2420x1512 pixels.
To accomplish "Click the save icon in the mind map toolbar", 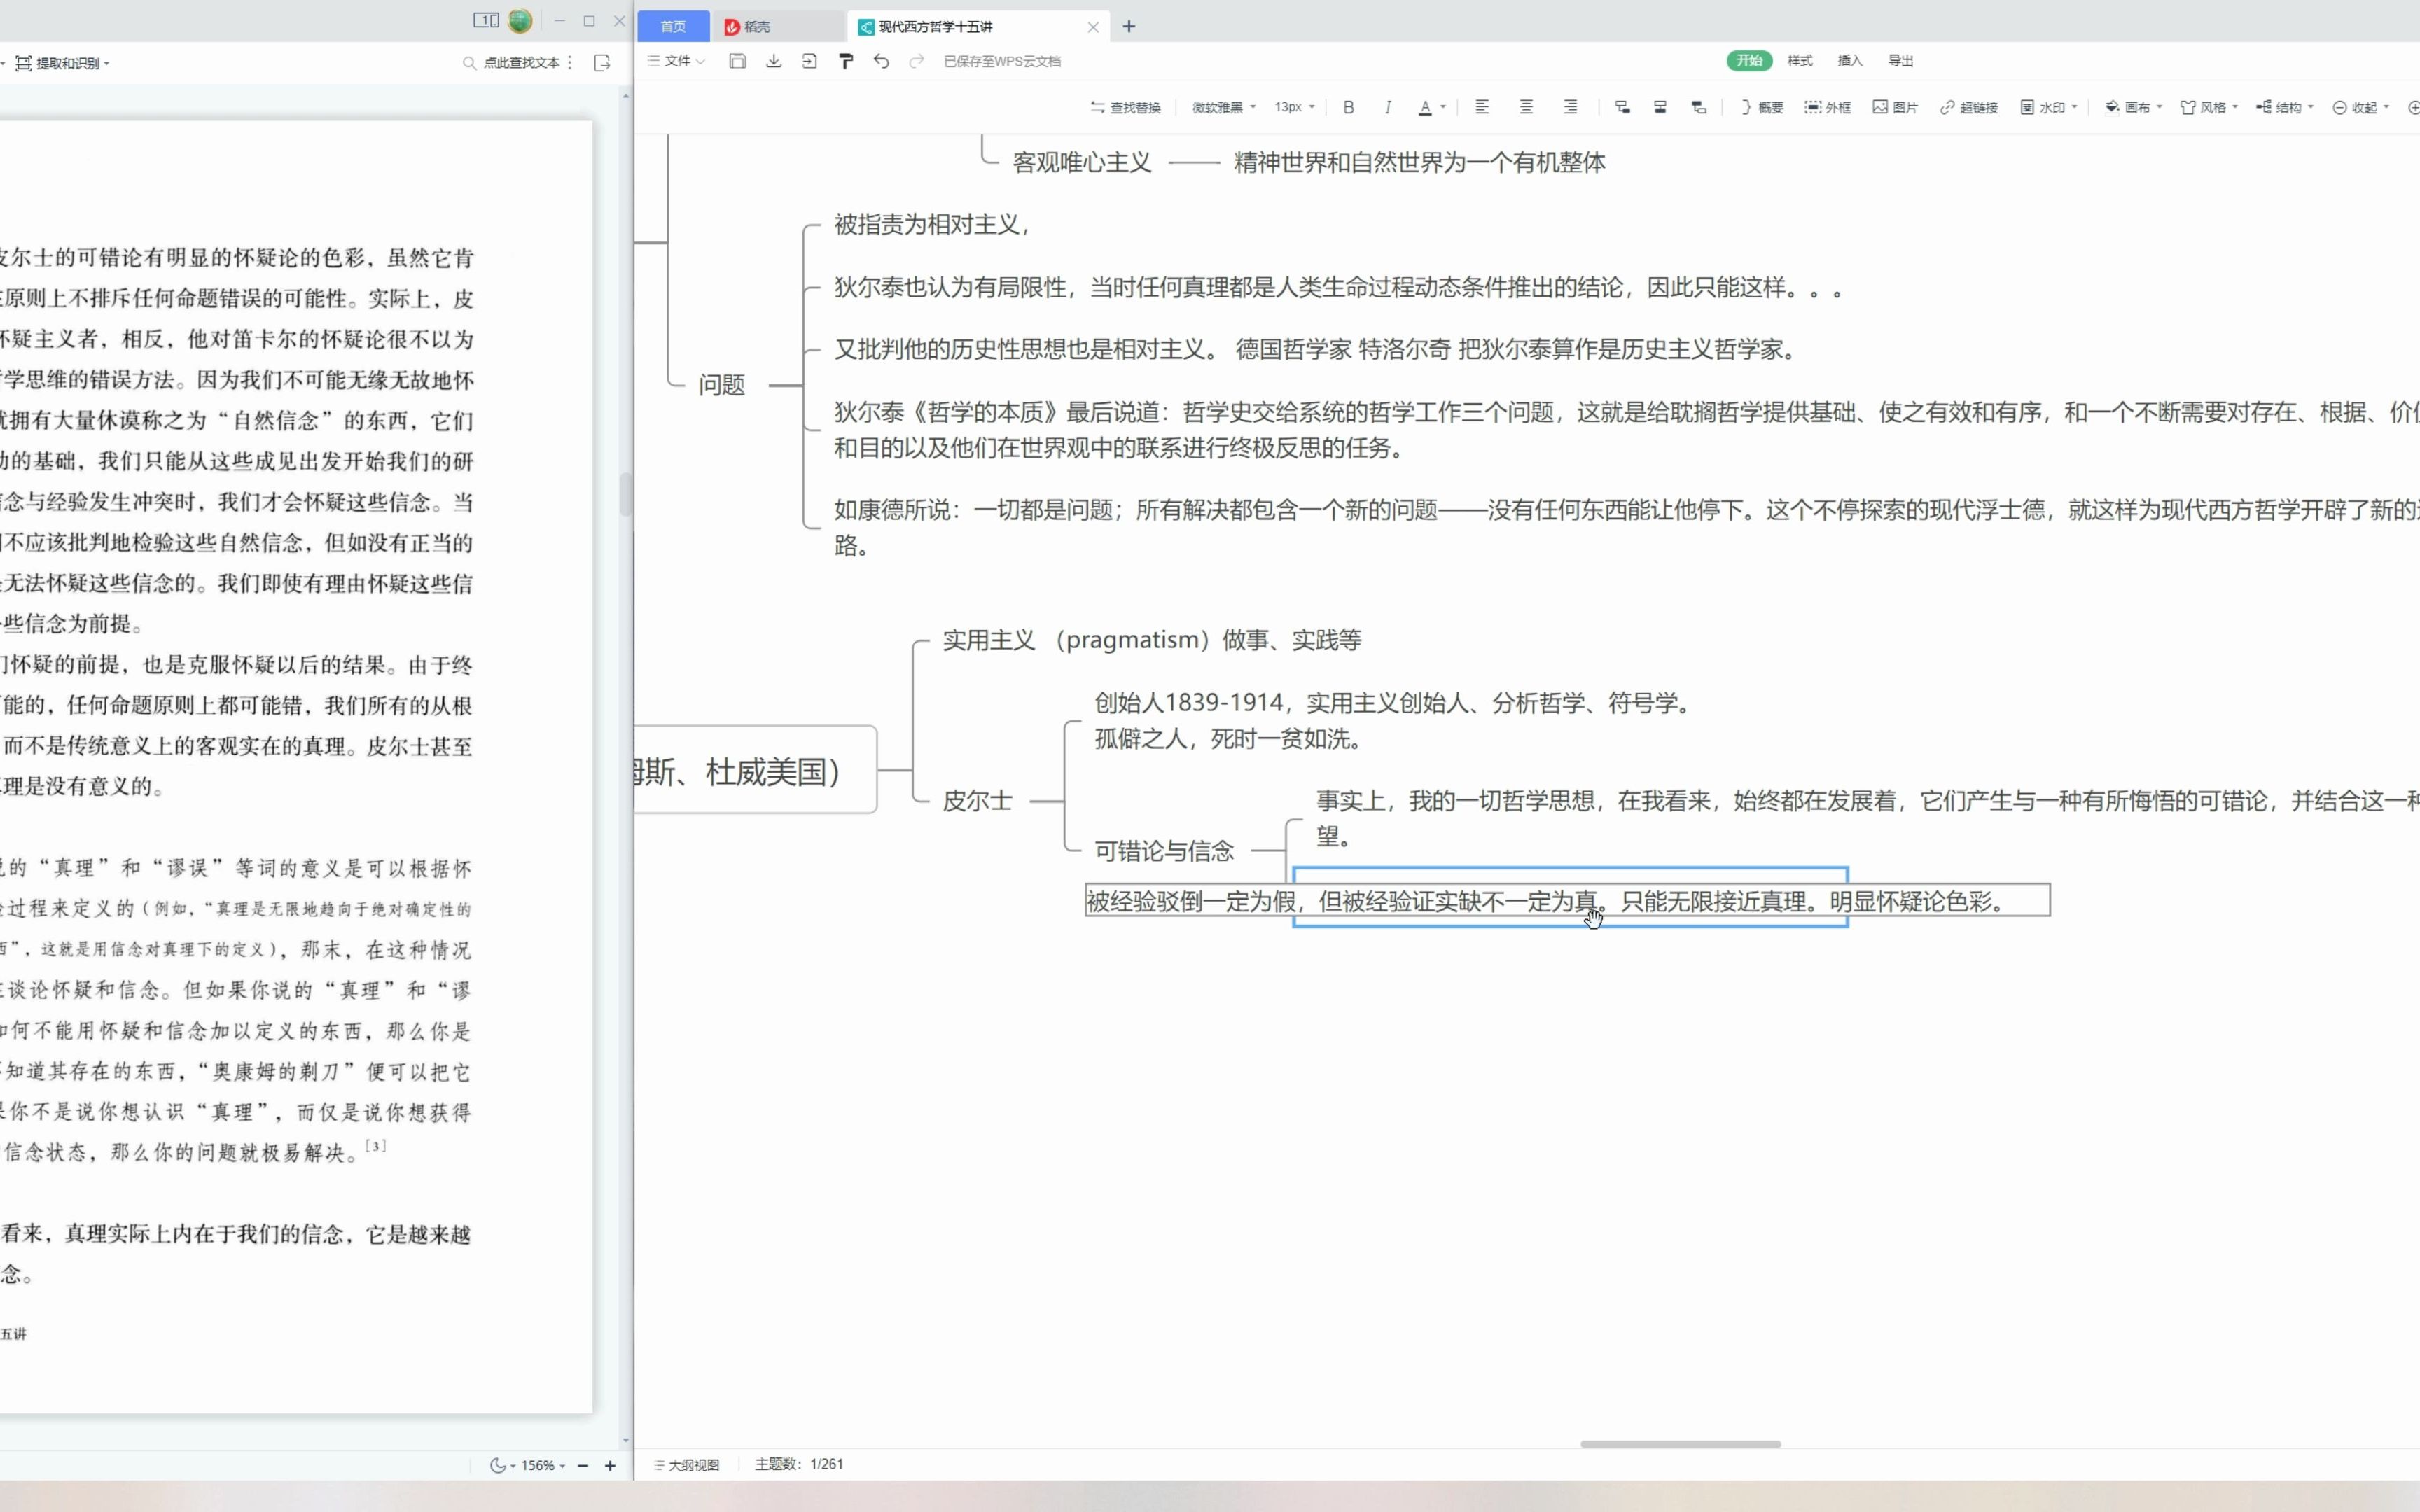I will pyautogui.click(x=737, y=61).
